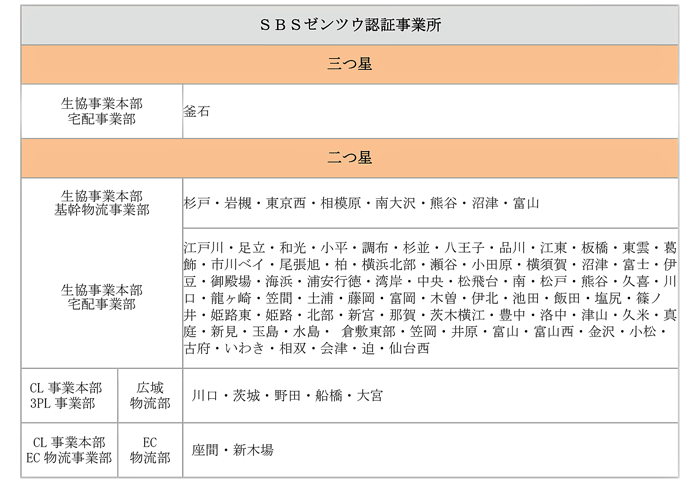Click the 'ＳＢＳゼンツウ認証事業所' table title
Viewport: 700px width, 491px height.
pos(350,25)
